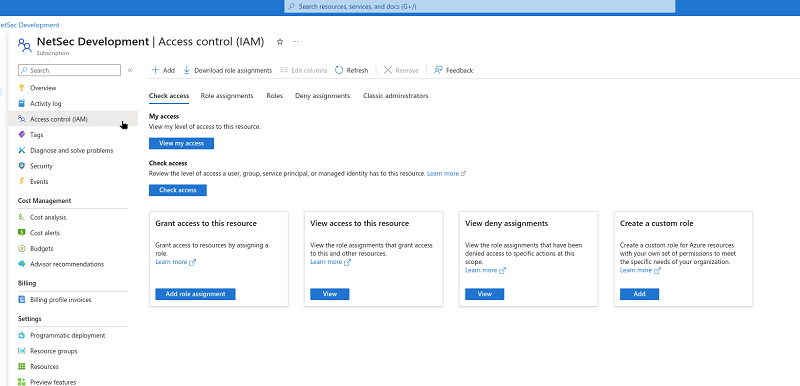Favorite the page with the star icon

click(x=280, y=42)
